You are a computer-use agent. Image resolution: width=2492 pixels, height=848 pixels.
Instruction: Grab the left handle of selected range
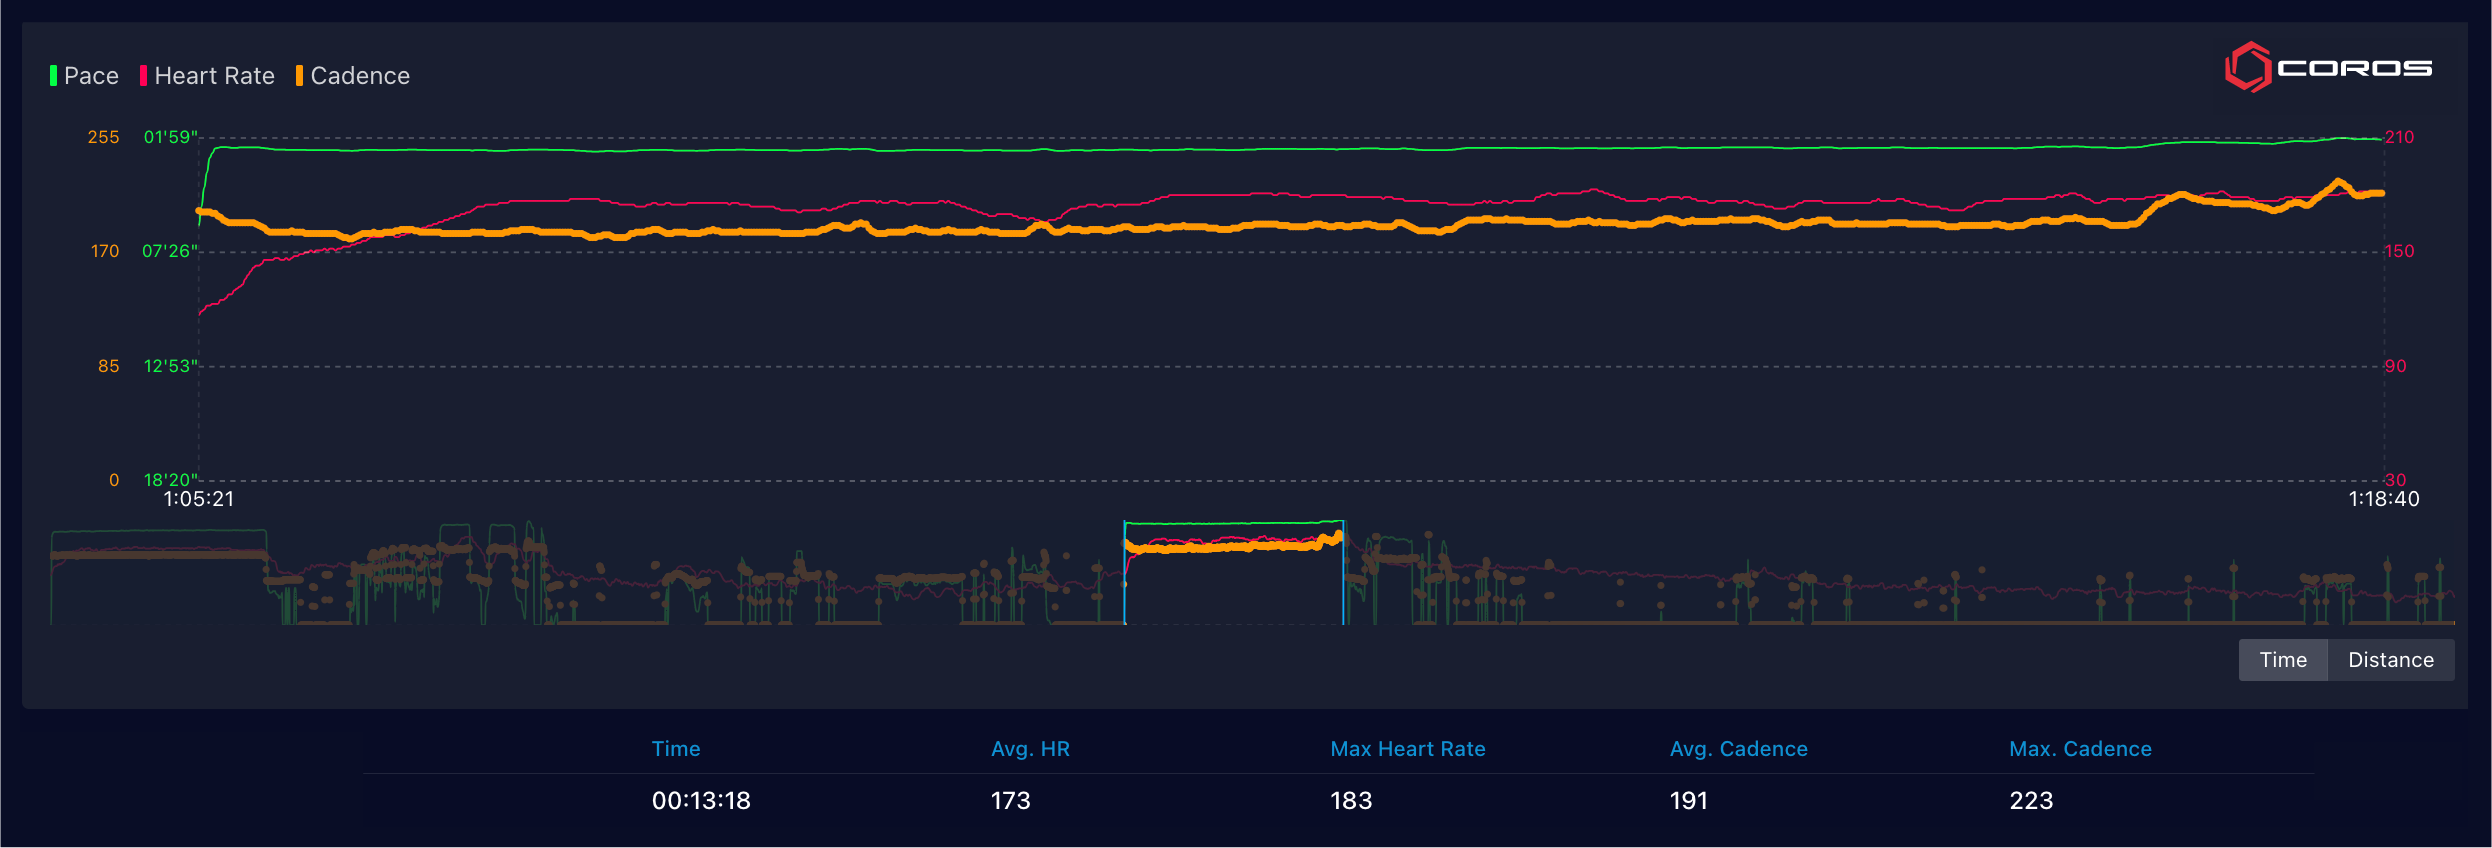pyautogui.click(x=1125, y=573)
